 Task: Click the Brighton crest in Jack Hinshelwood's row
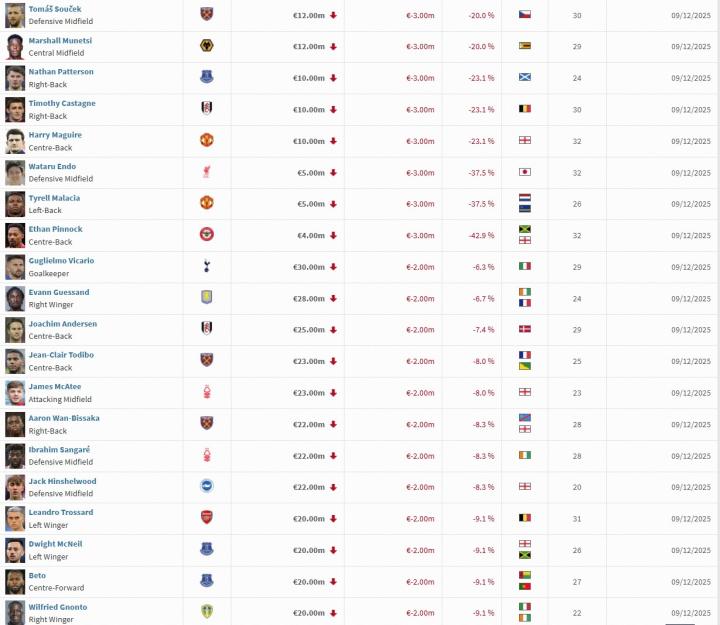207,487
